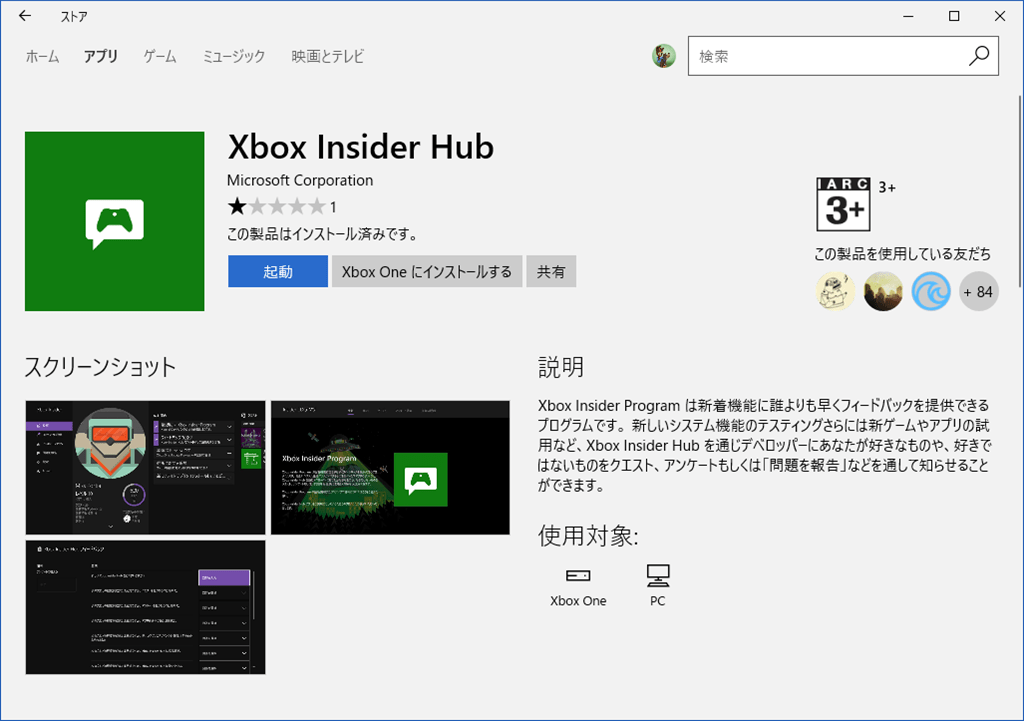The height and width of the screenshot is (721, 1024).
Task: Open first friend's avatar with the robot drawing
Action: 835,291
